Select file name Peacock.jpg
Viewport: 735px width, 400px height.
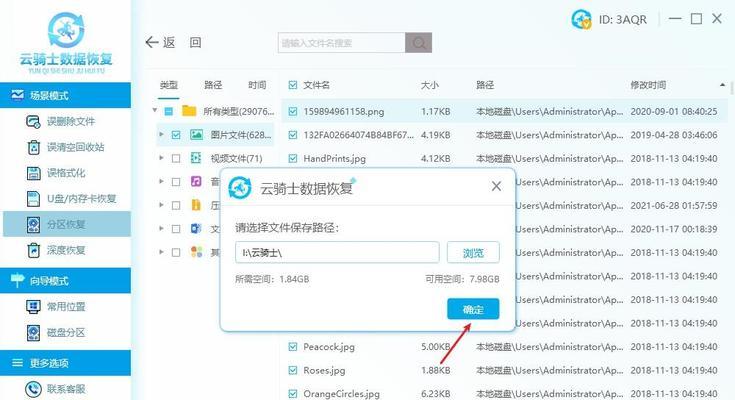(x=329, y=347)
